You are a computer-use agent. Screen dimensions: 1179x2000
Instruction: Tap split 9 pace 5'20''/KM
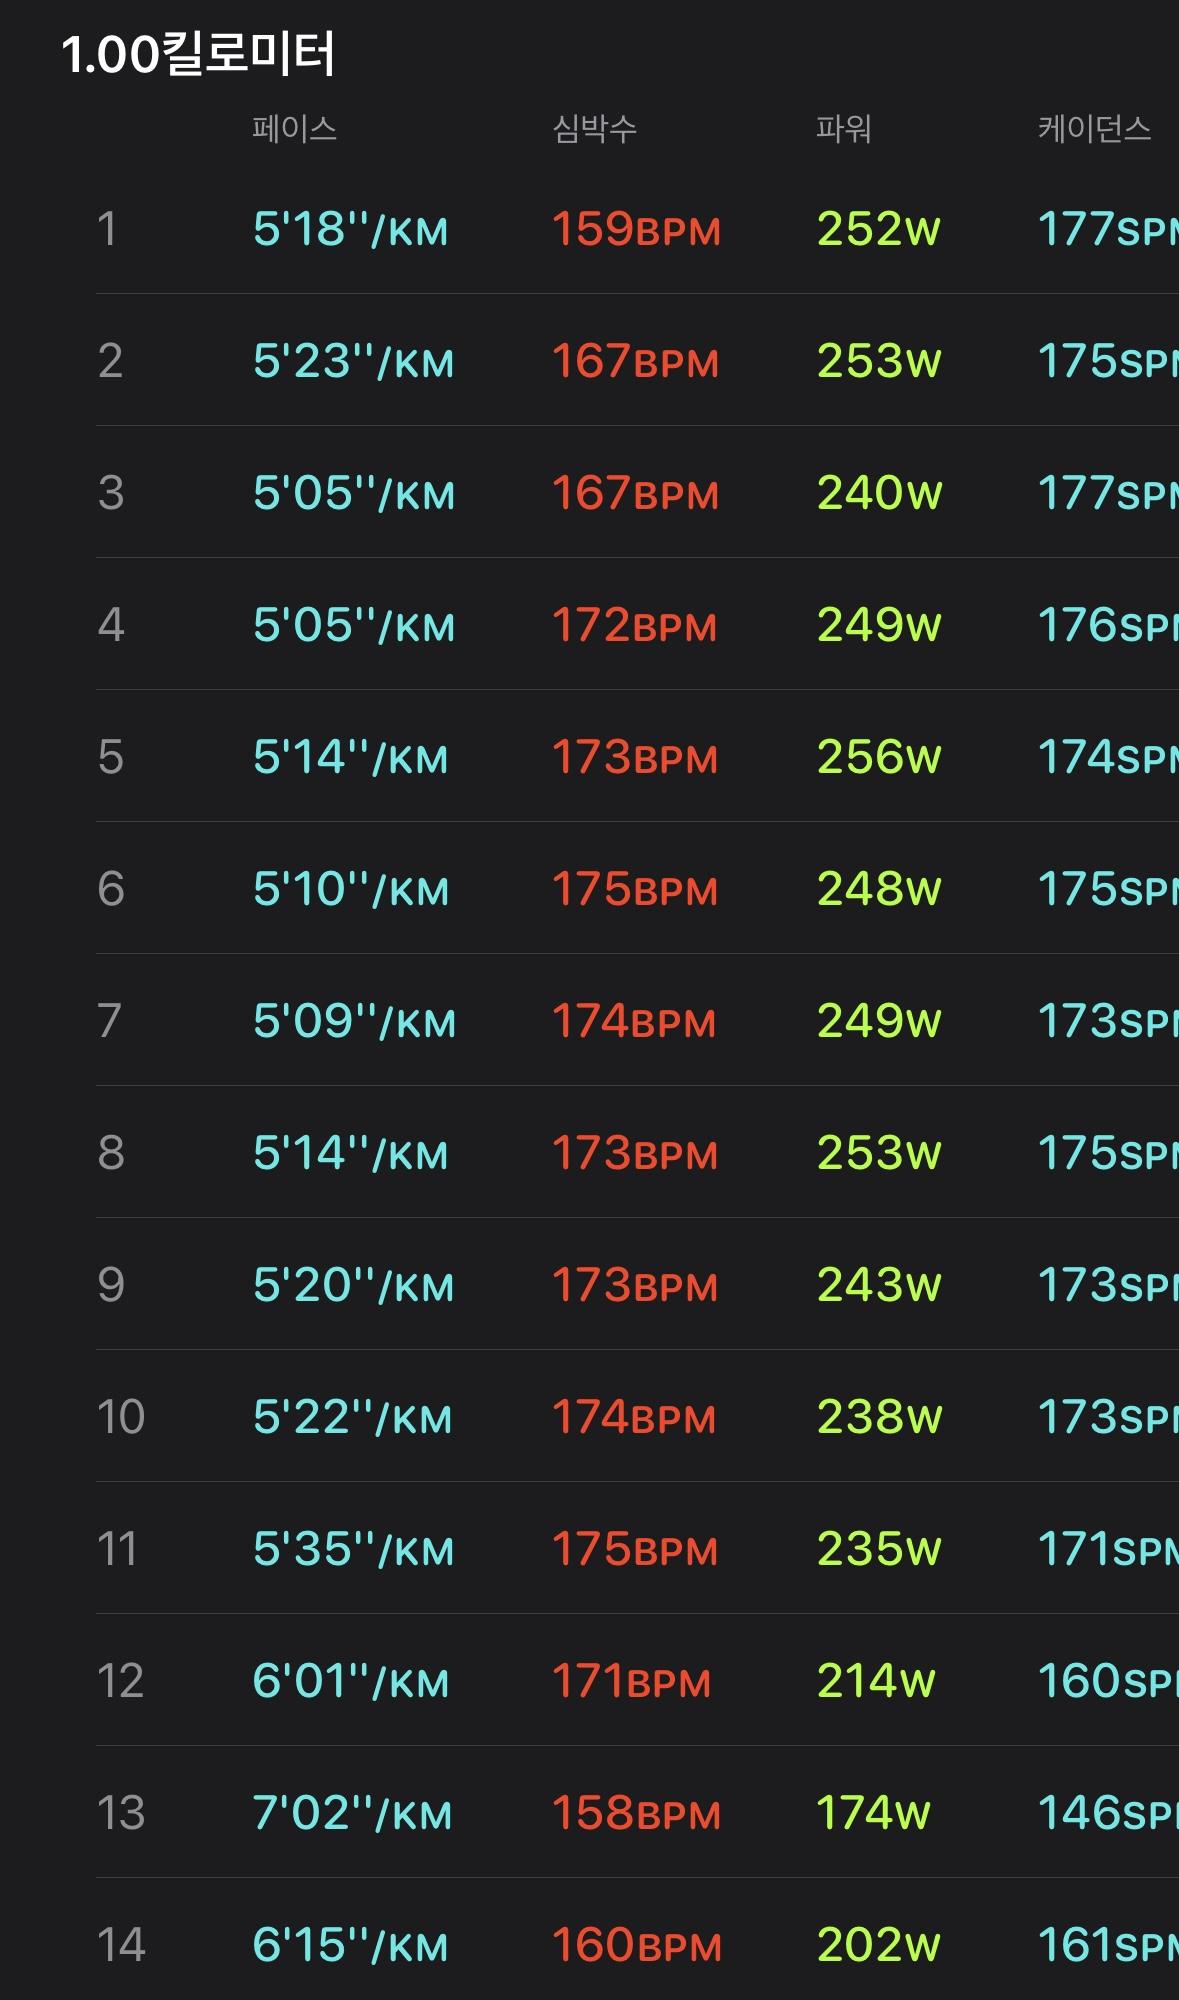click(x=353, y=1286)
